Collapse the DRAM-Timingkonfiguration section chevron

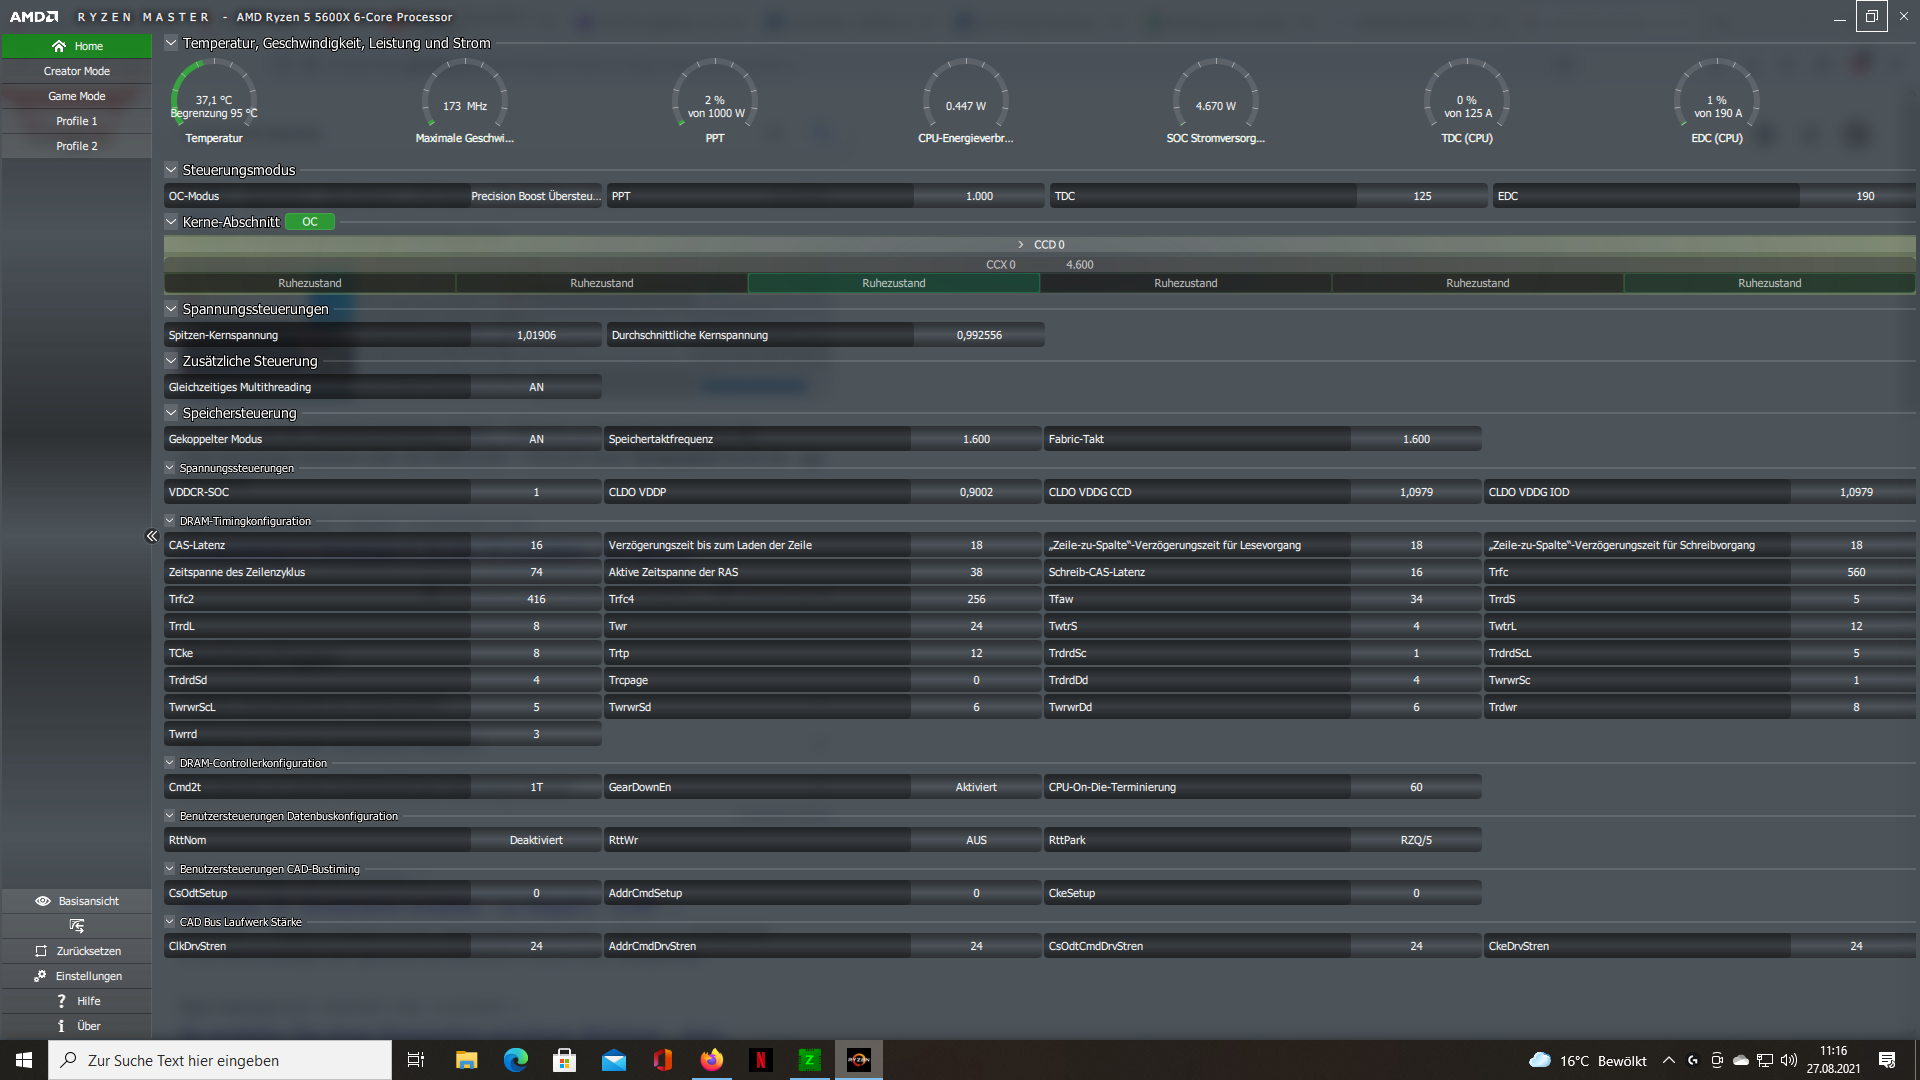[170, 521]
